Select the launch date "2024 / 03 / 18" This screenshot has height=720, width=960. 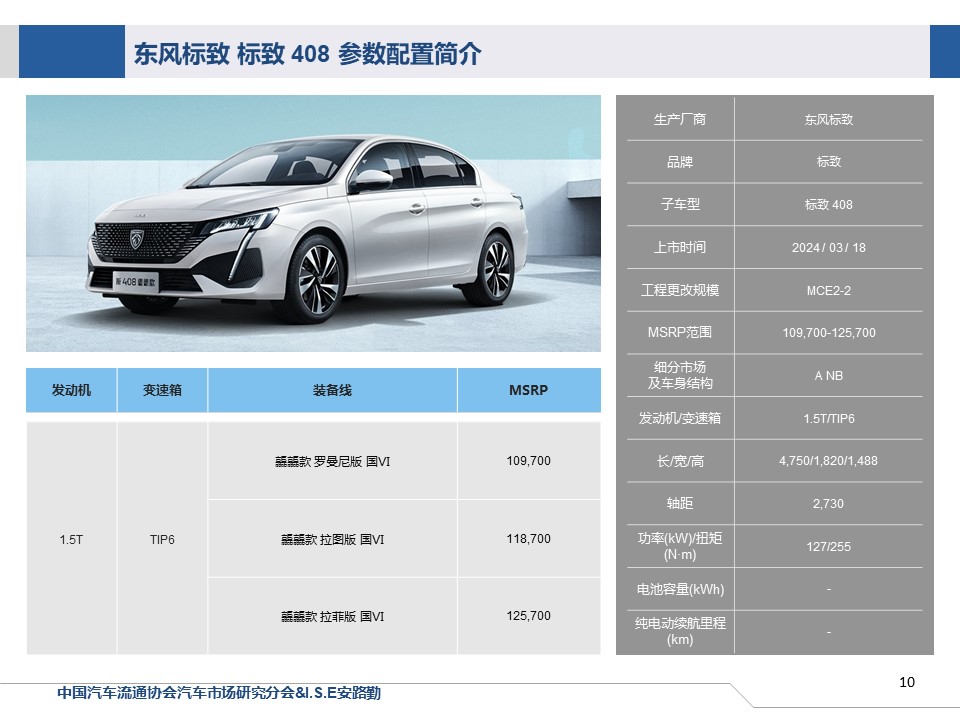pos(828,247)
